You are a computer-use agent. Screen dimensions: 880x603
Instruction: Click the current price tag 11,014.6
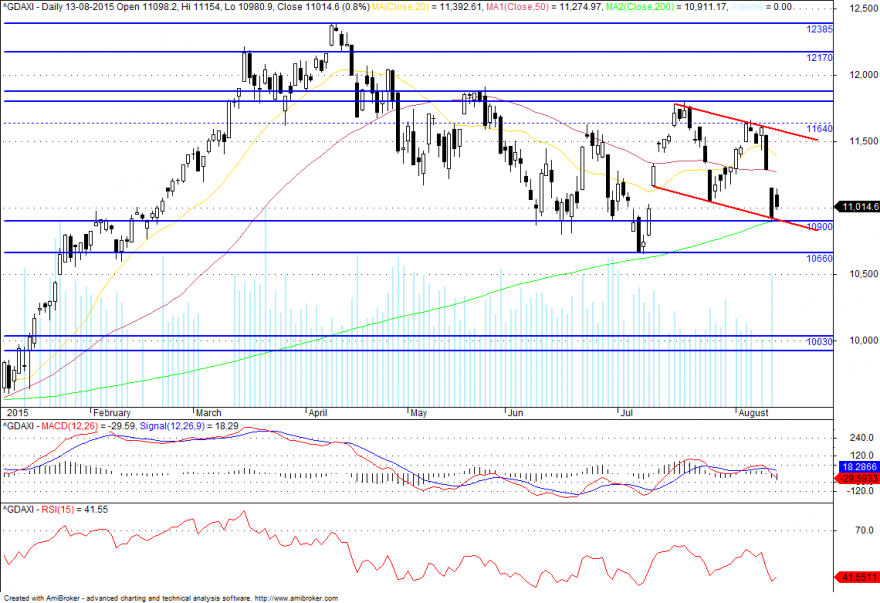click(x=859, y=207)
